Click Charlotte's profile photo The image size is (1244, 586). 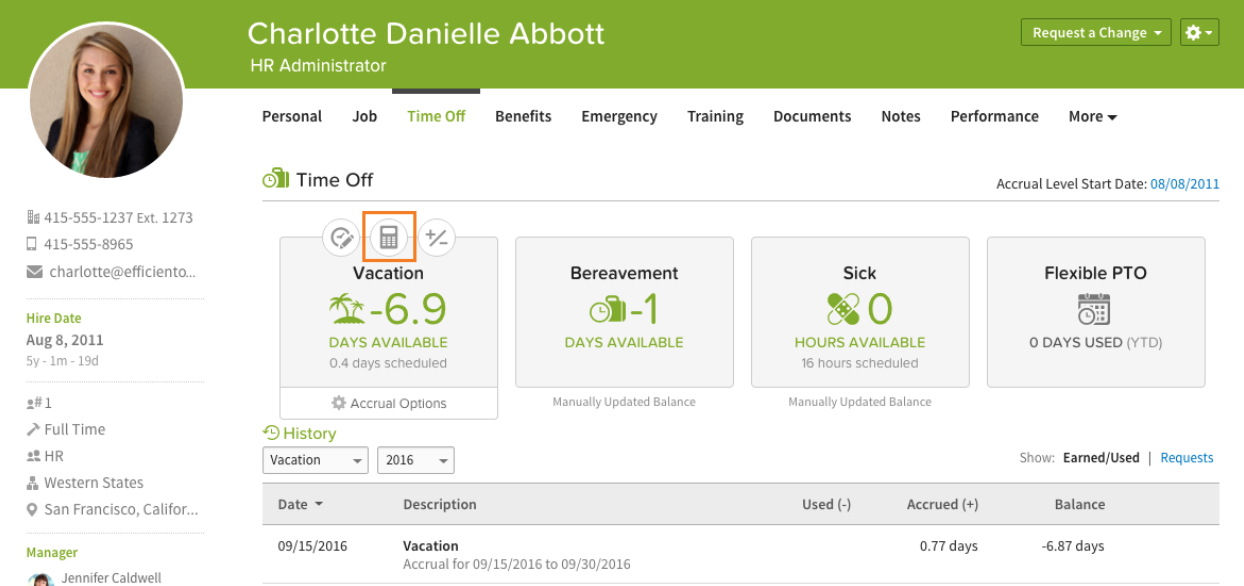(x=106, y=100)
